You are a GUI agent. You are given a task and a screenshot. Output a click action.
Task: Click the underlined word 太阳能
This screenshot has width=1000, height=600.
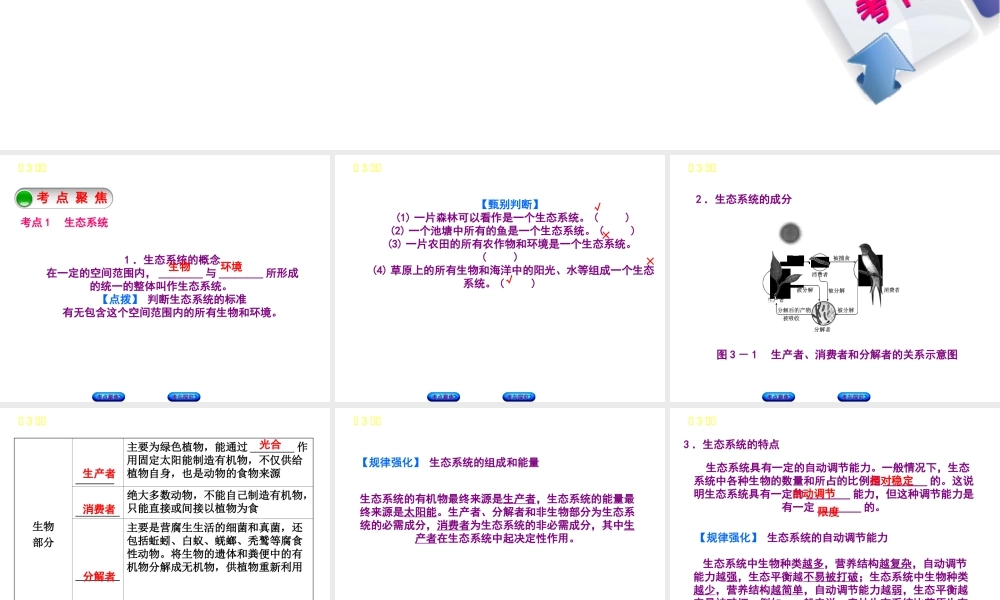pos(420,512)
